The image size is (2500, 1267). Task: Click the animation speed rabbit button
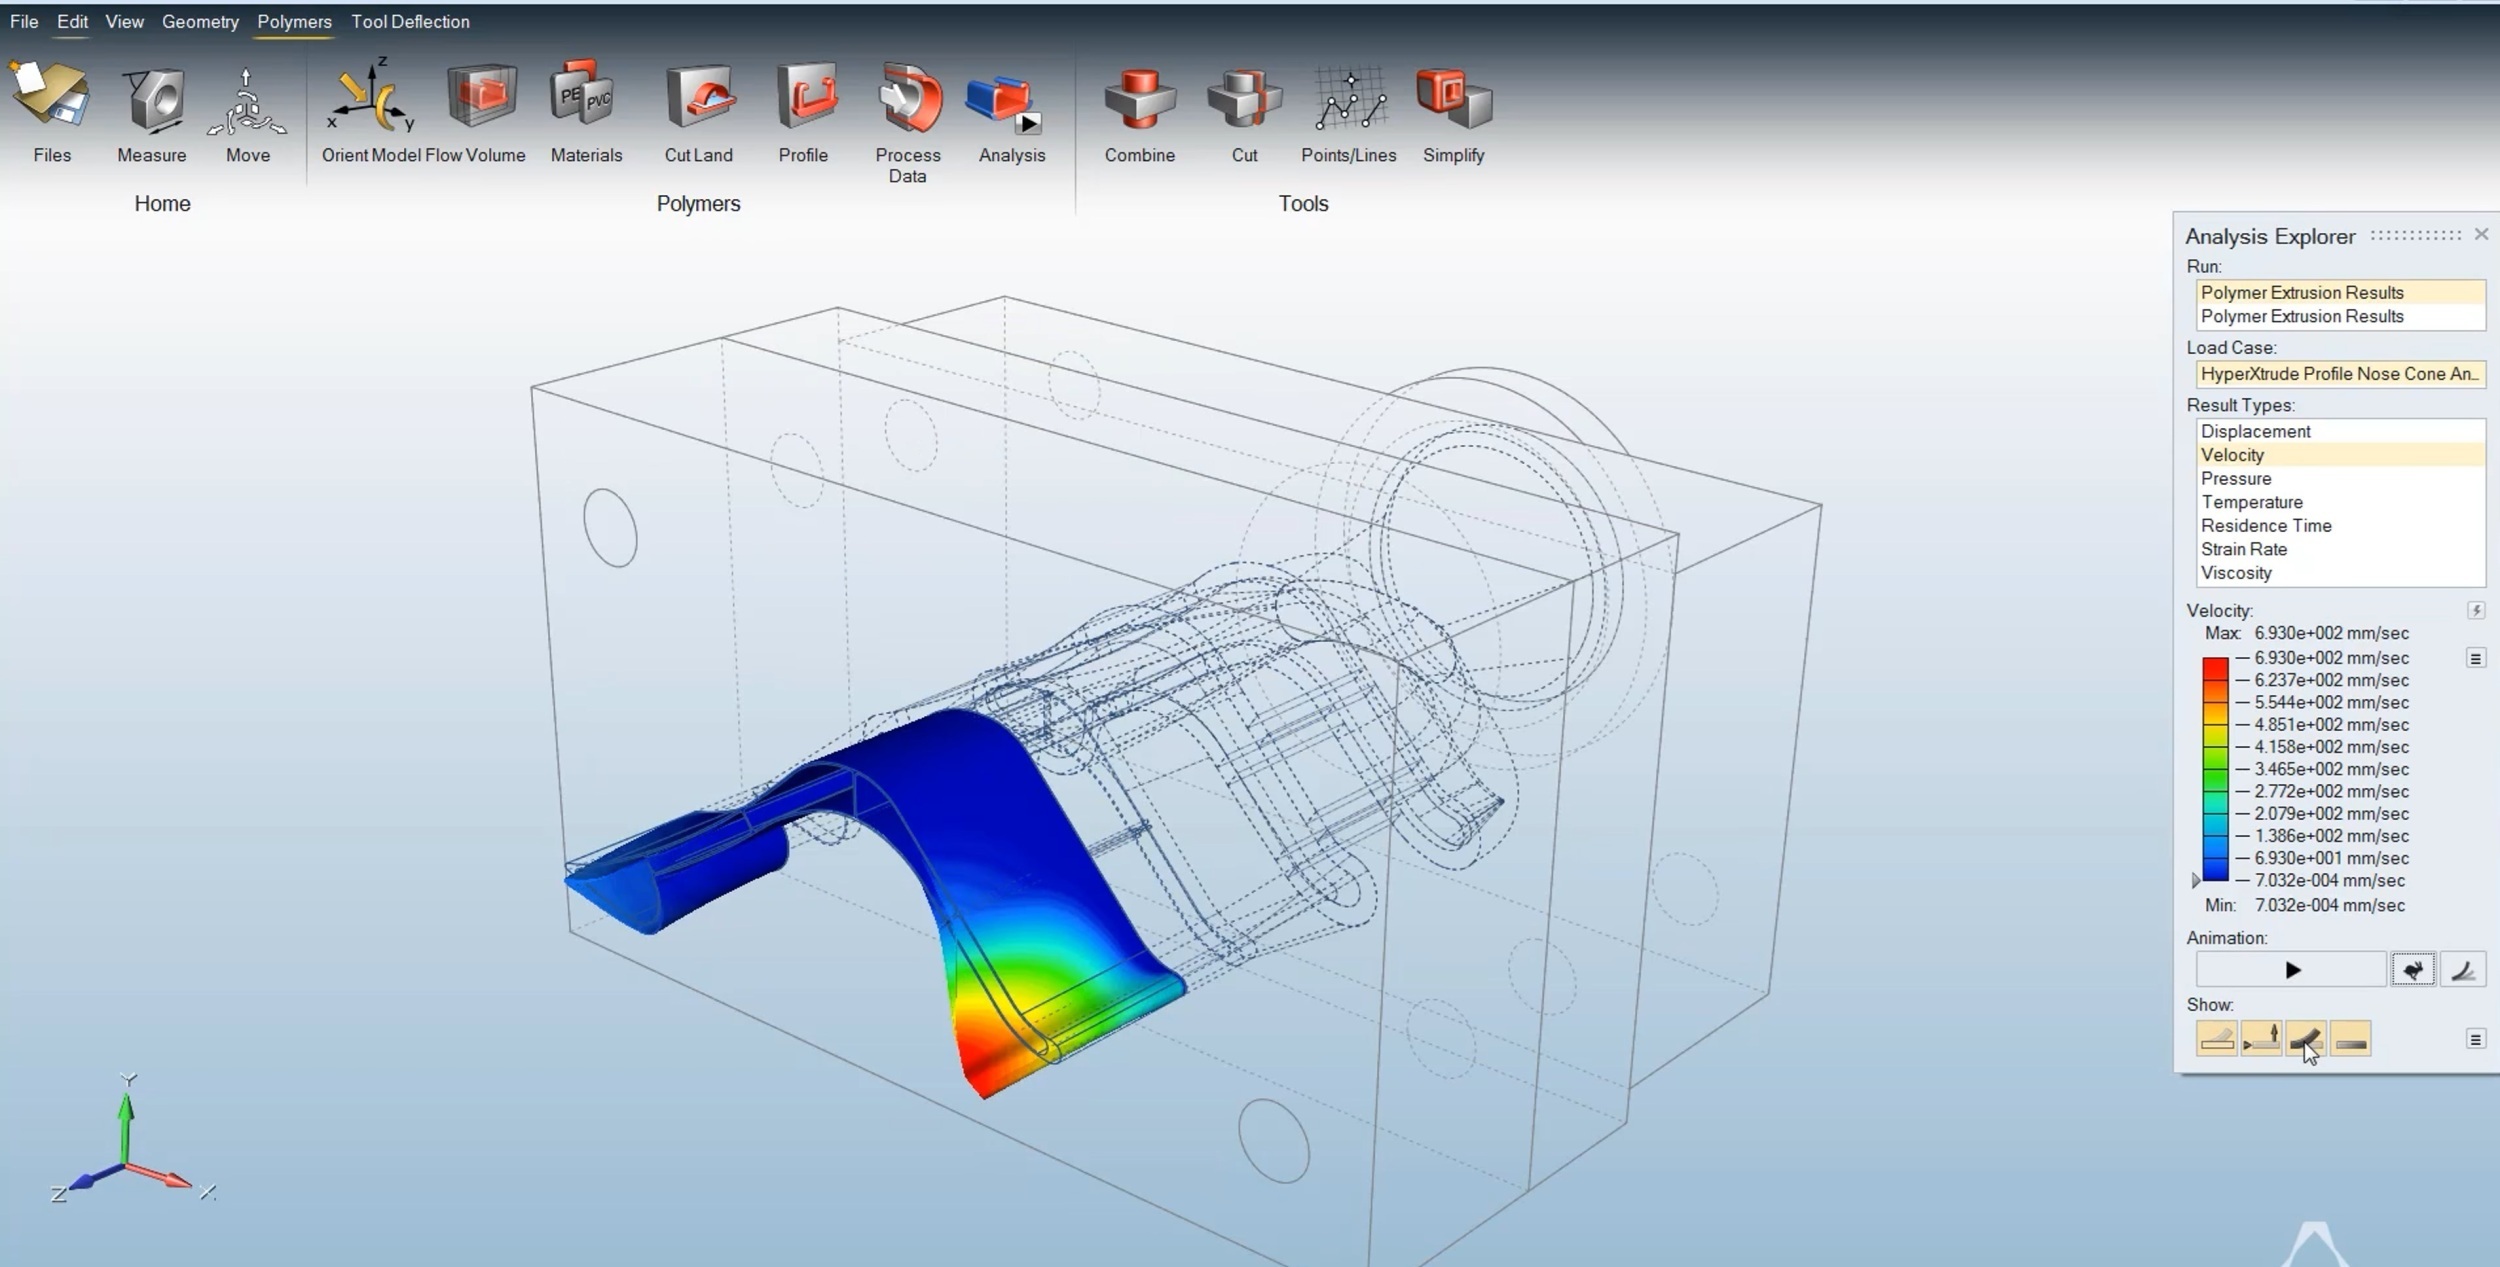[2412, 970]
